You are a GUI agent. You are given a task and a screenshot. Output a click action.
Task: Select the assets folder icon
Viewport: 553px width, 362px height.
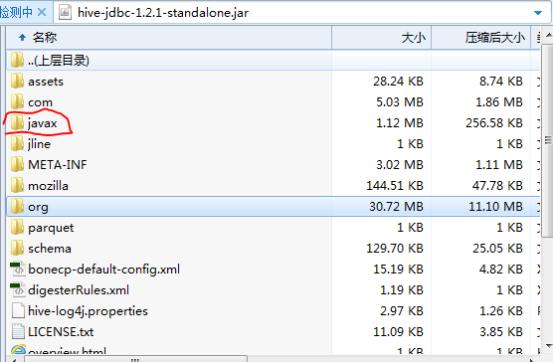coord(17,81)
